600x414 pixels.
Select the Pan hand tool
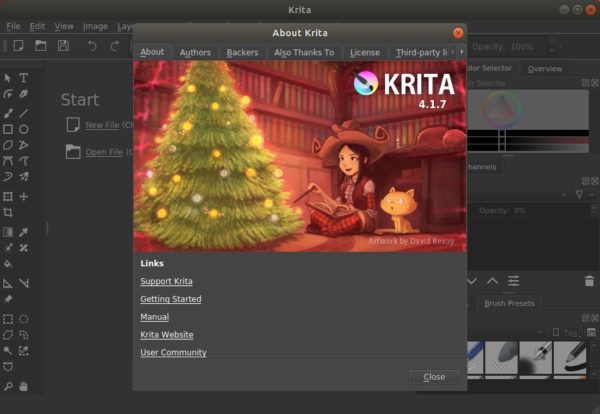click(24, 386)
